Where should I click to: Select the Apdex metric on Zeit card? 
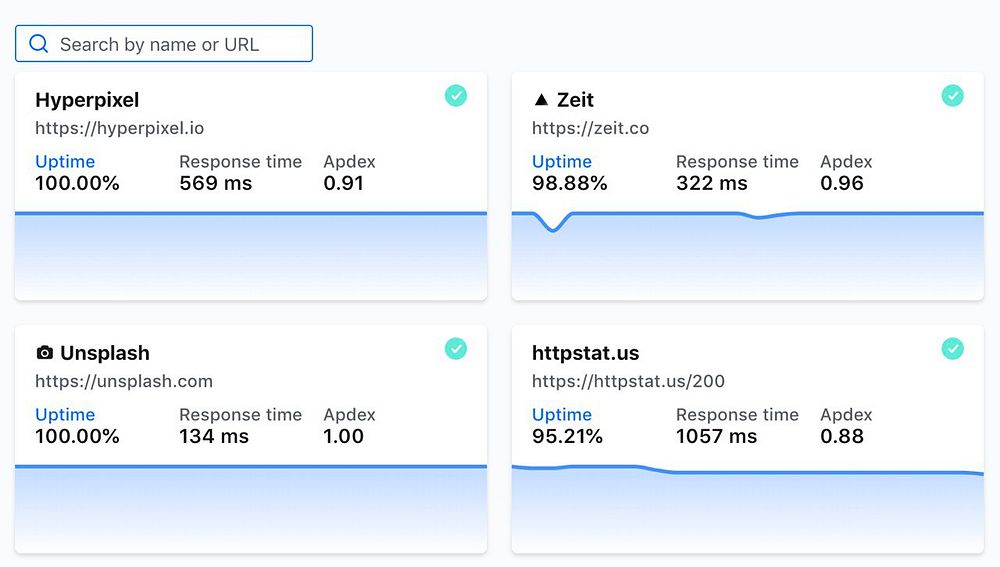(846, 162)
